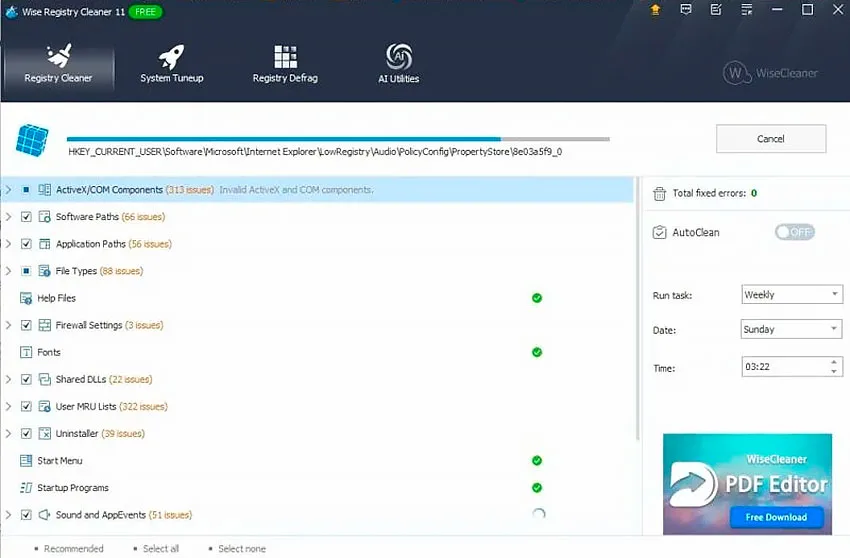Decrease the time with down arrow
Screen dimensions: 850x558
(x=834, y=371)
